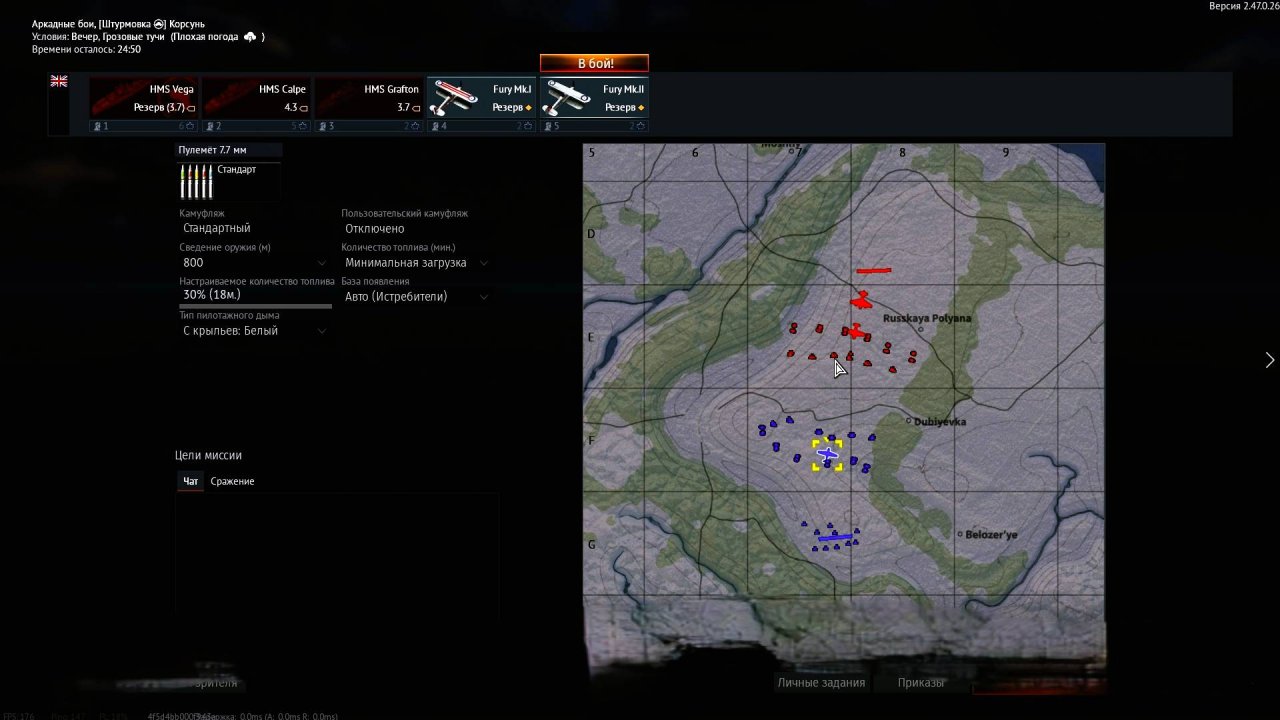This screenshot has width=1280, height=720.
Task: Open the Сведение оружия 800 dropdown
Action: coord(253,262)
